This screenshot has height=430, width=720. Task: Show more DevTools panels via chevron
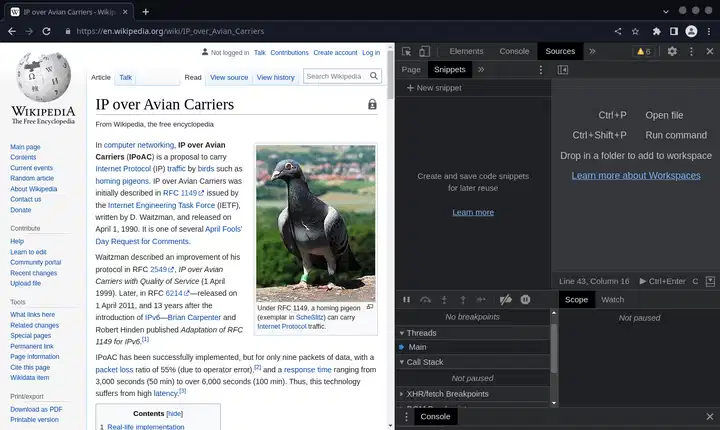592,51
